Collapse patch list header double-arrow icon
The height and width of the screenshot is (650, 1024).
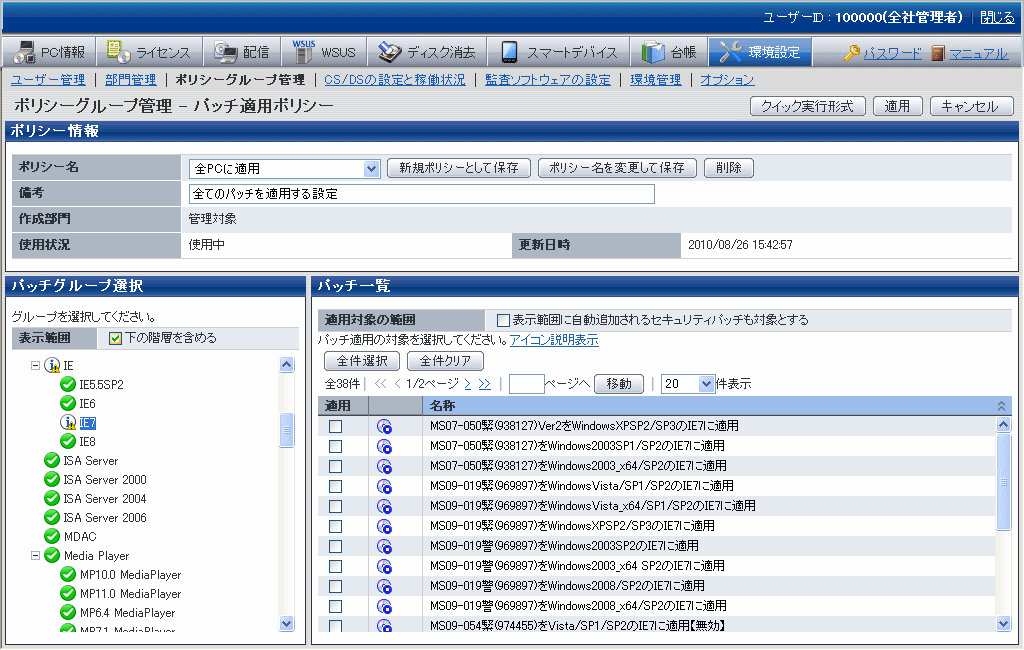[x=1001, y=406]
